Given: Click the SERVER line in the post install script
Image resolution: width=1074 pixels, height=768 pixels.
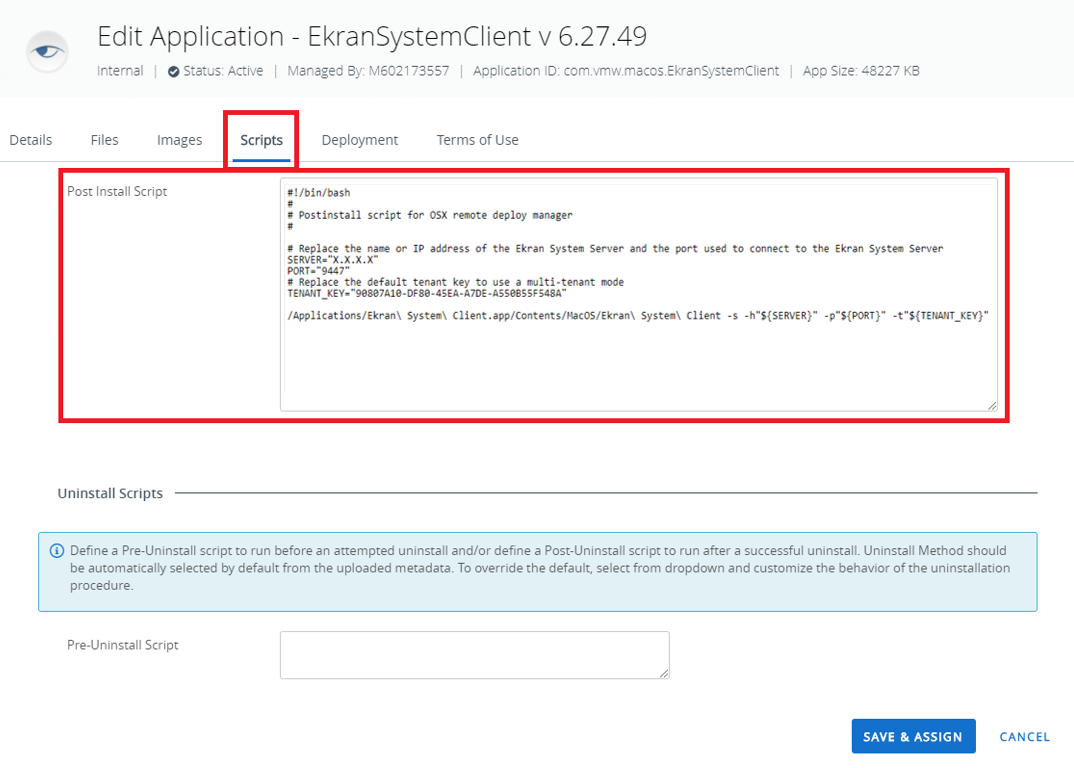Looking at the screenshot, I should 333,259.
